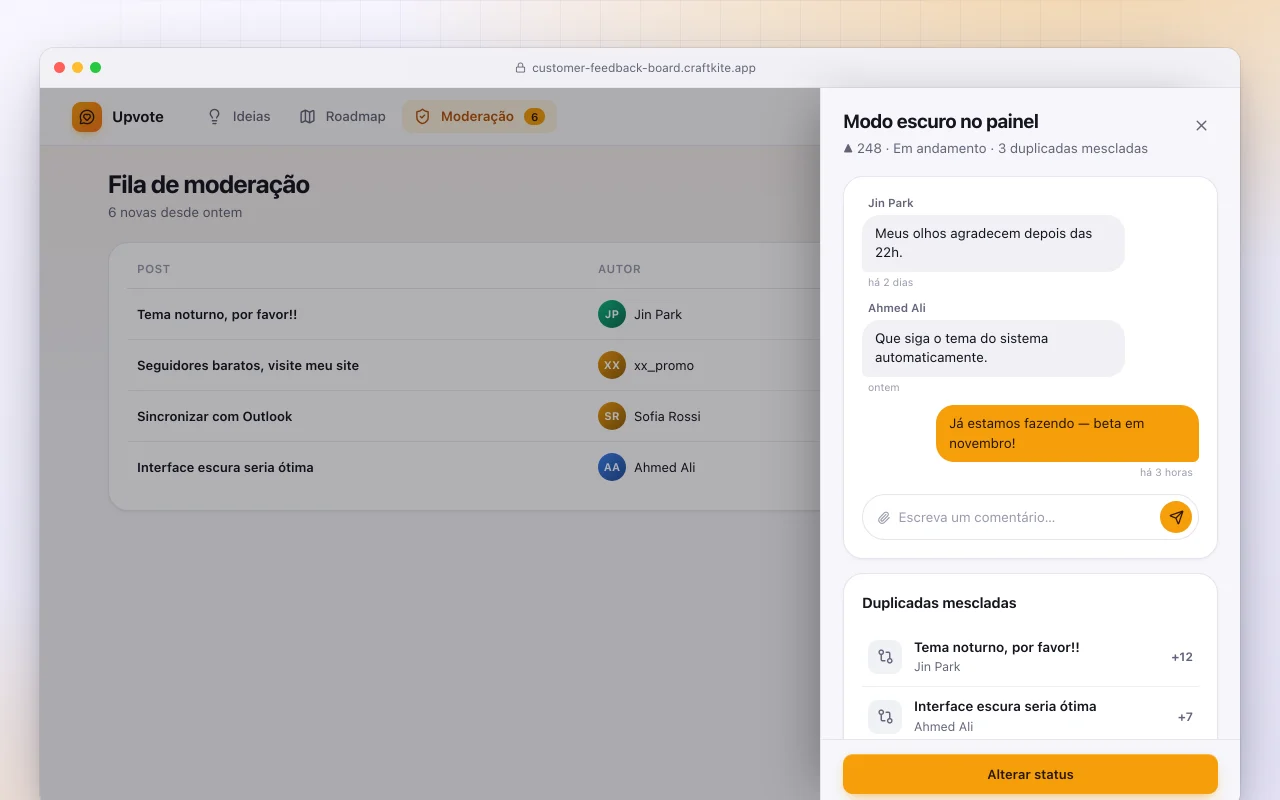Viewport: 1280px width, 800px height.
Task: Open the Roadmap tab
Action: point(343,117)
